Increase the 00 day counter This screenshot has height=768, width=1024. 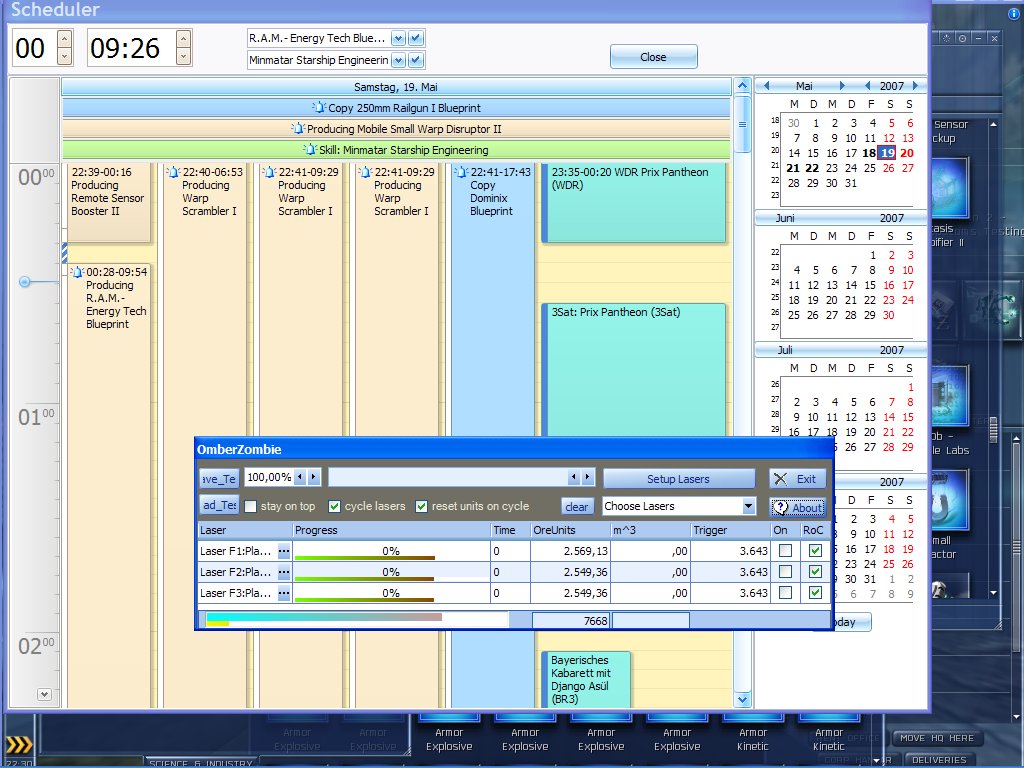coord(64,39)
